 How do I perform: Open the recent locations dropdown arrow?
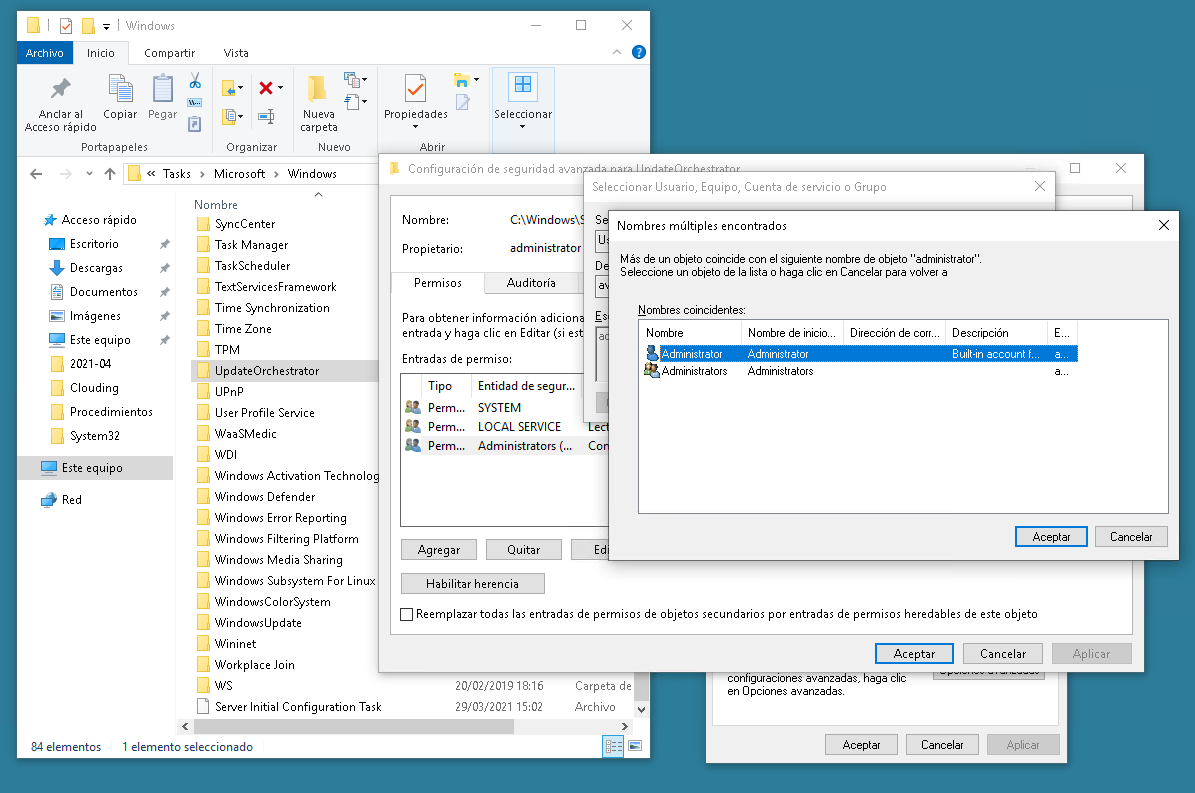click(89, 174)
